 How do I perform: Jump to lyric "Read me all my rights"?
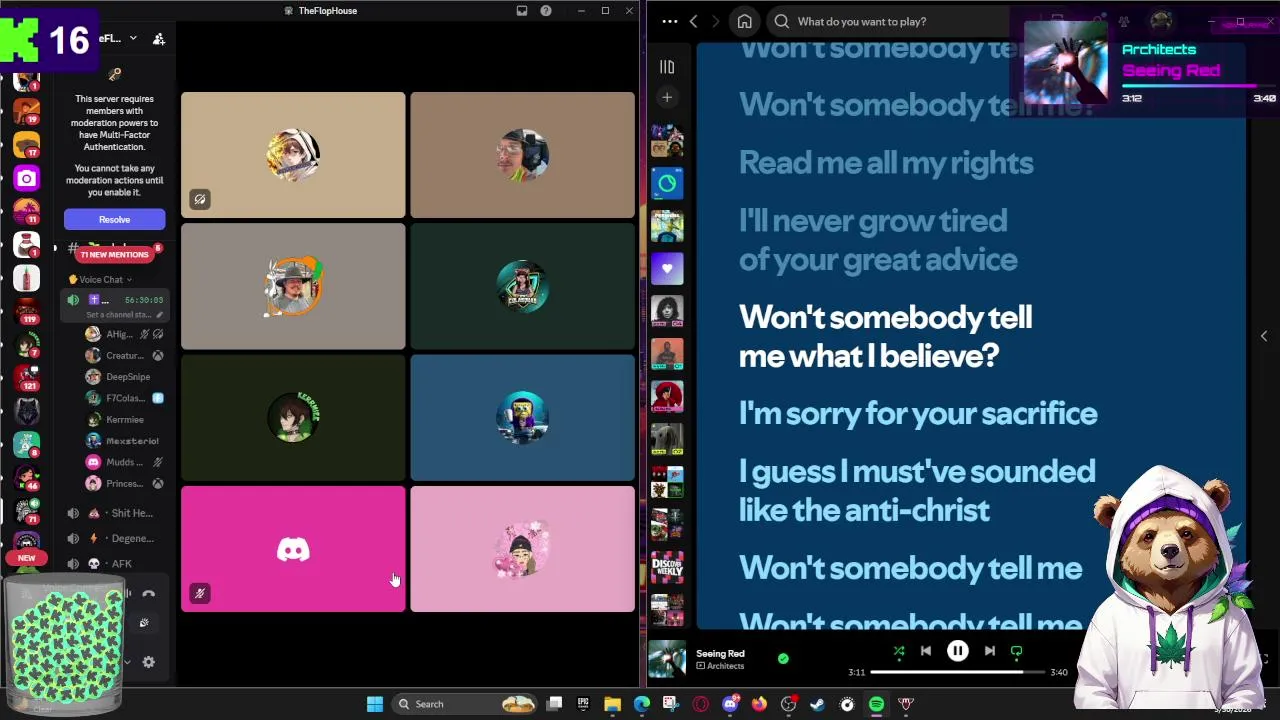click(x=886, y=163)
